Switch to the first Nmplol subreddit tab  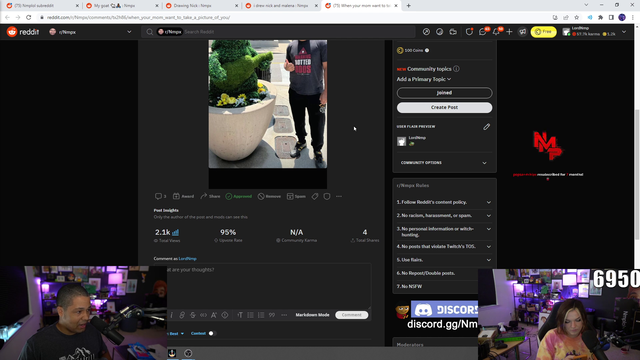42,6
